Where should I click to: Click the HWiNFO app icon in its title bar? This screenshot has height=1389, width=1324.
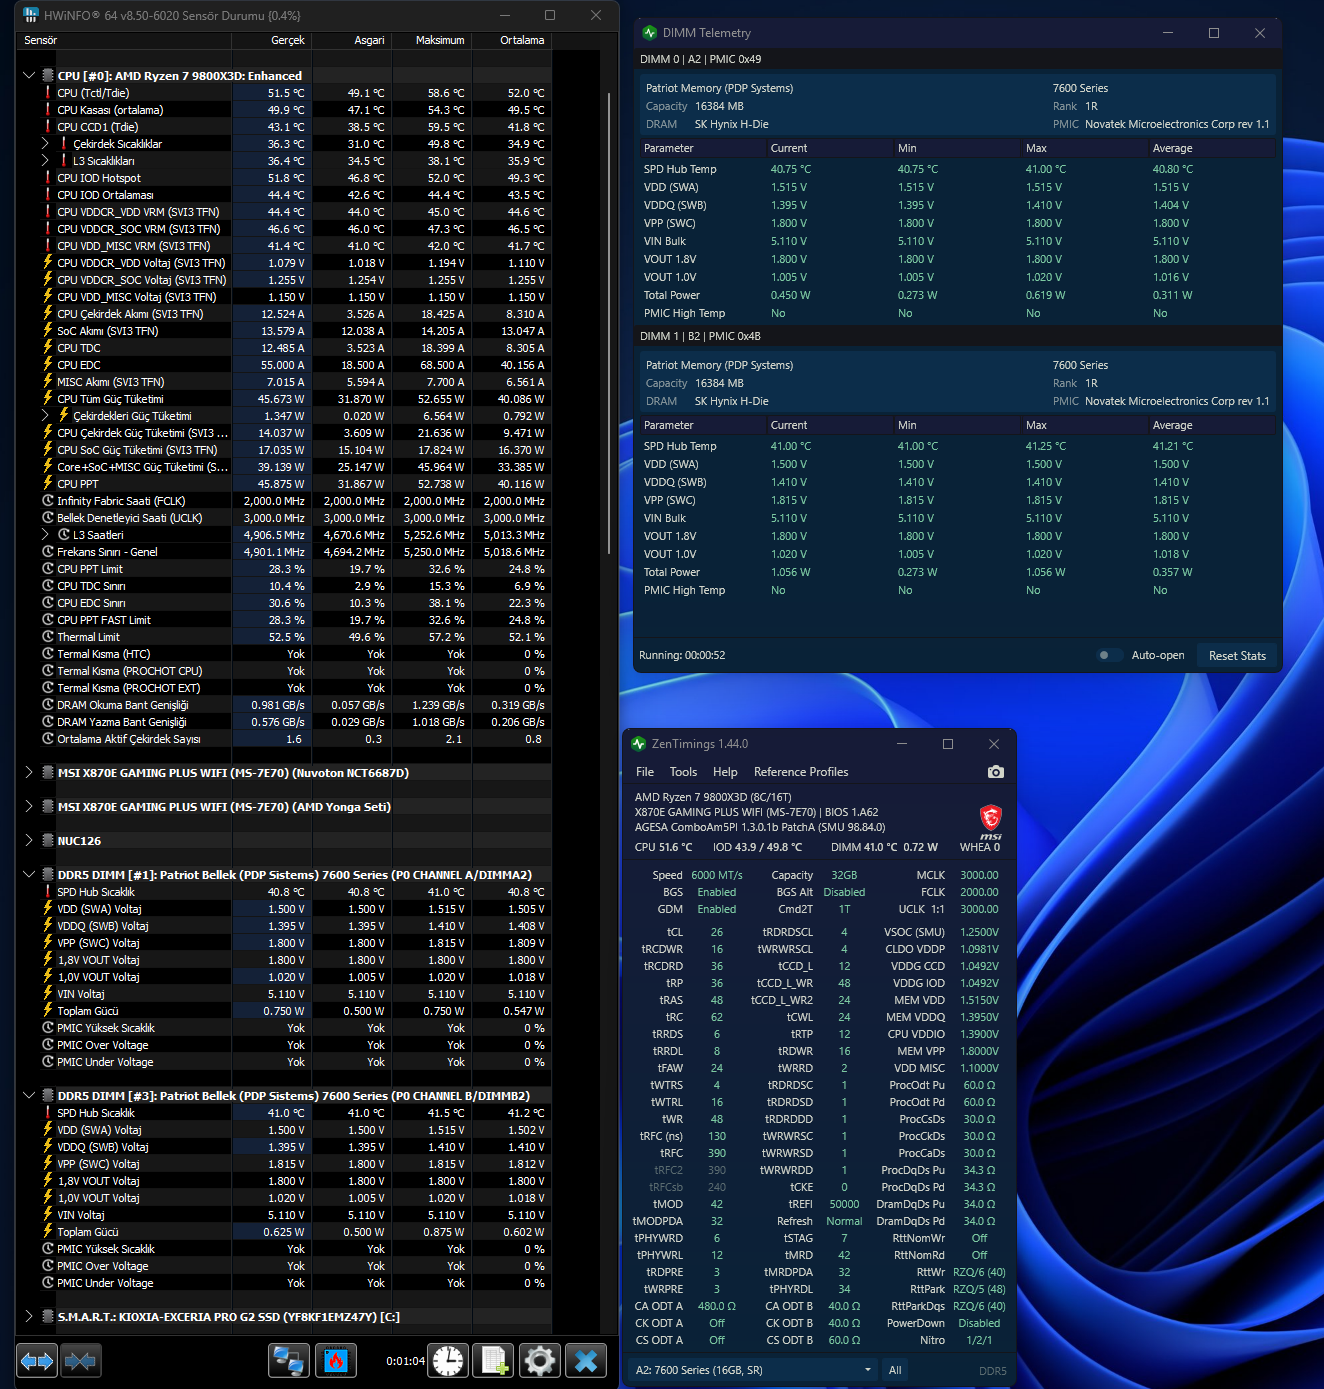point(31,15)
